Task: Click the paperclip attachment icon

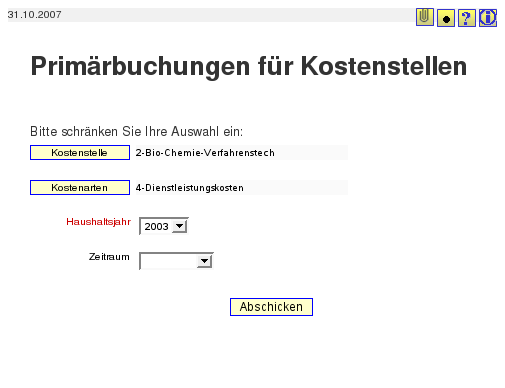Action: [425, 17]
